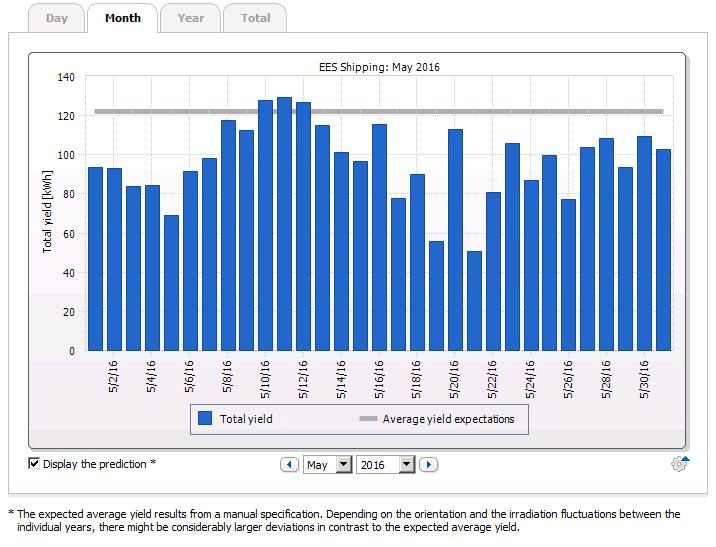Image resolution: width=716 pixels, height=547 pixels.
Task: Click the chart title EES Shipping: May 2016
Action: pyautogui.click(x=379, y=67)
